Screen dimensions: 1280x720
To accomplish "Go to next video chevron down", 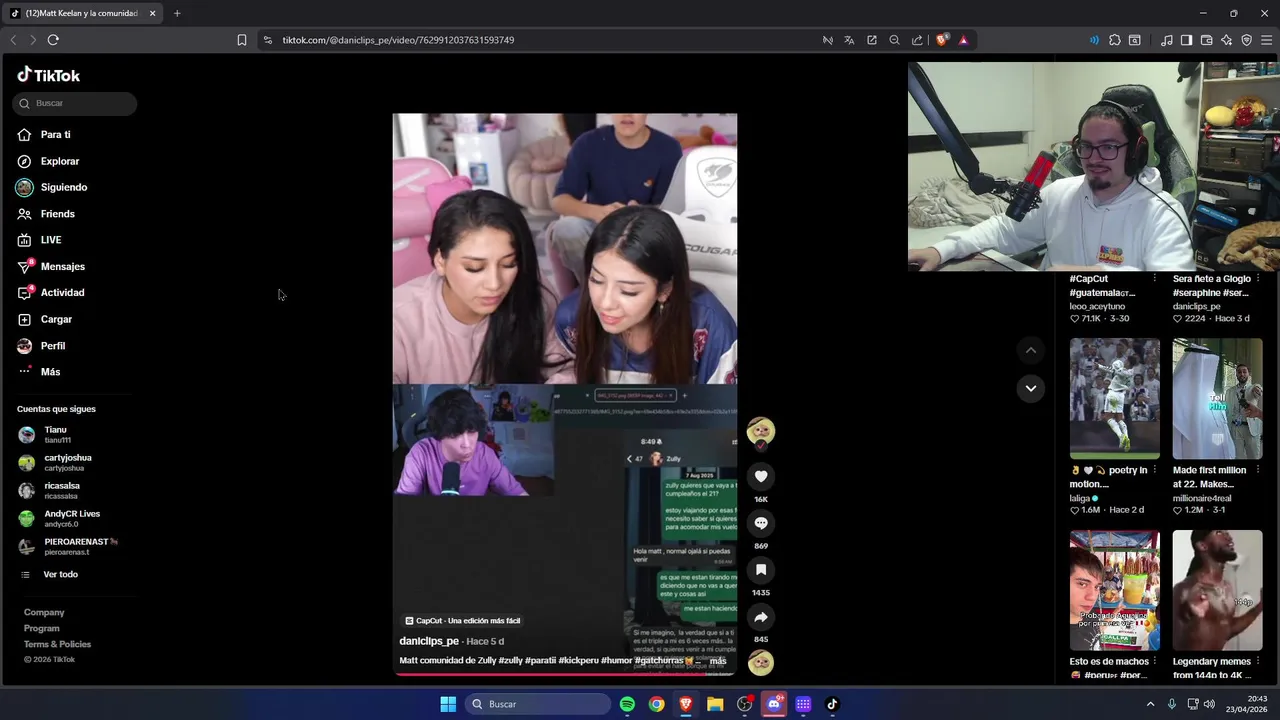I will (x=1031, y=388).
